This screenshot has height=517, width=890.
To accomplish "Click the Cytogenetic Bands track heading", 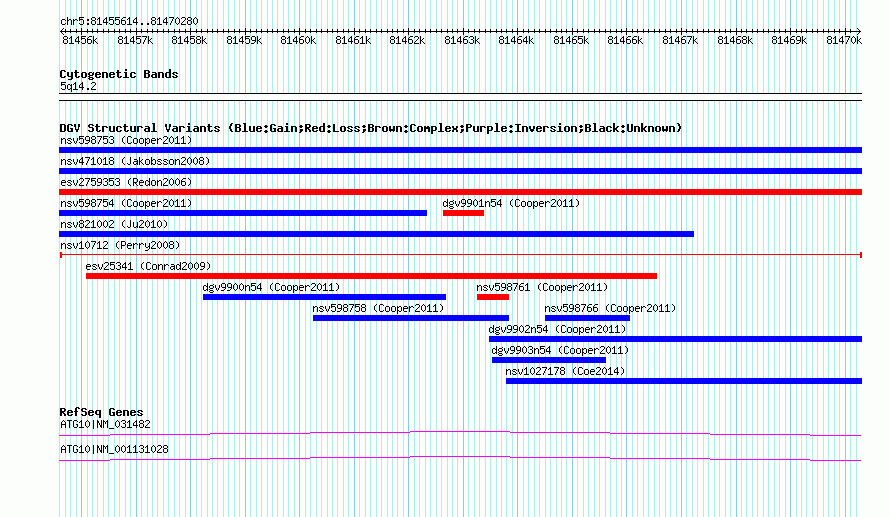I will (x=119, y=74).
